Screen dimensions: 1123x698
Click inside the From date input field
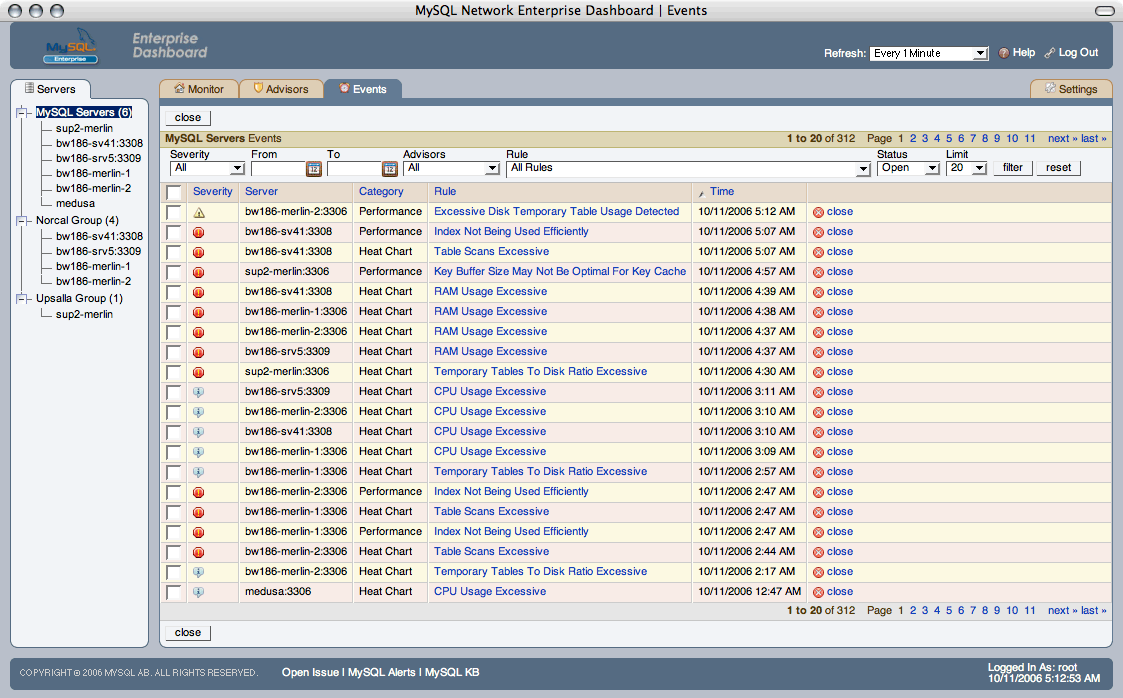277,169
